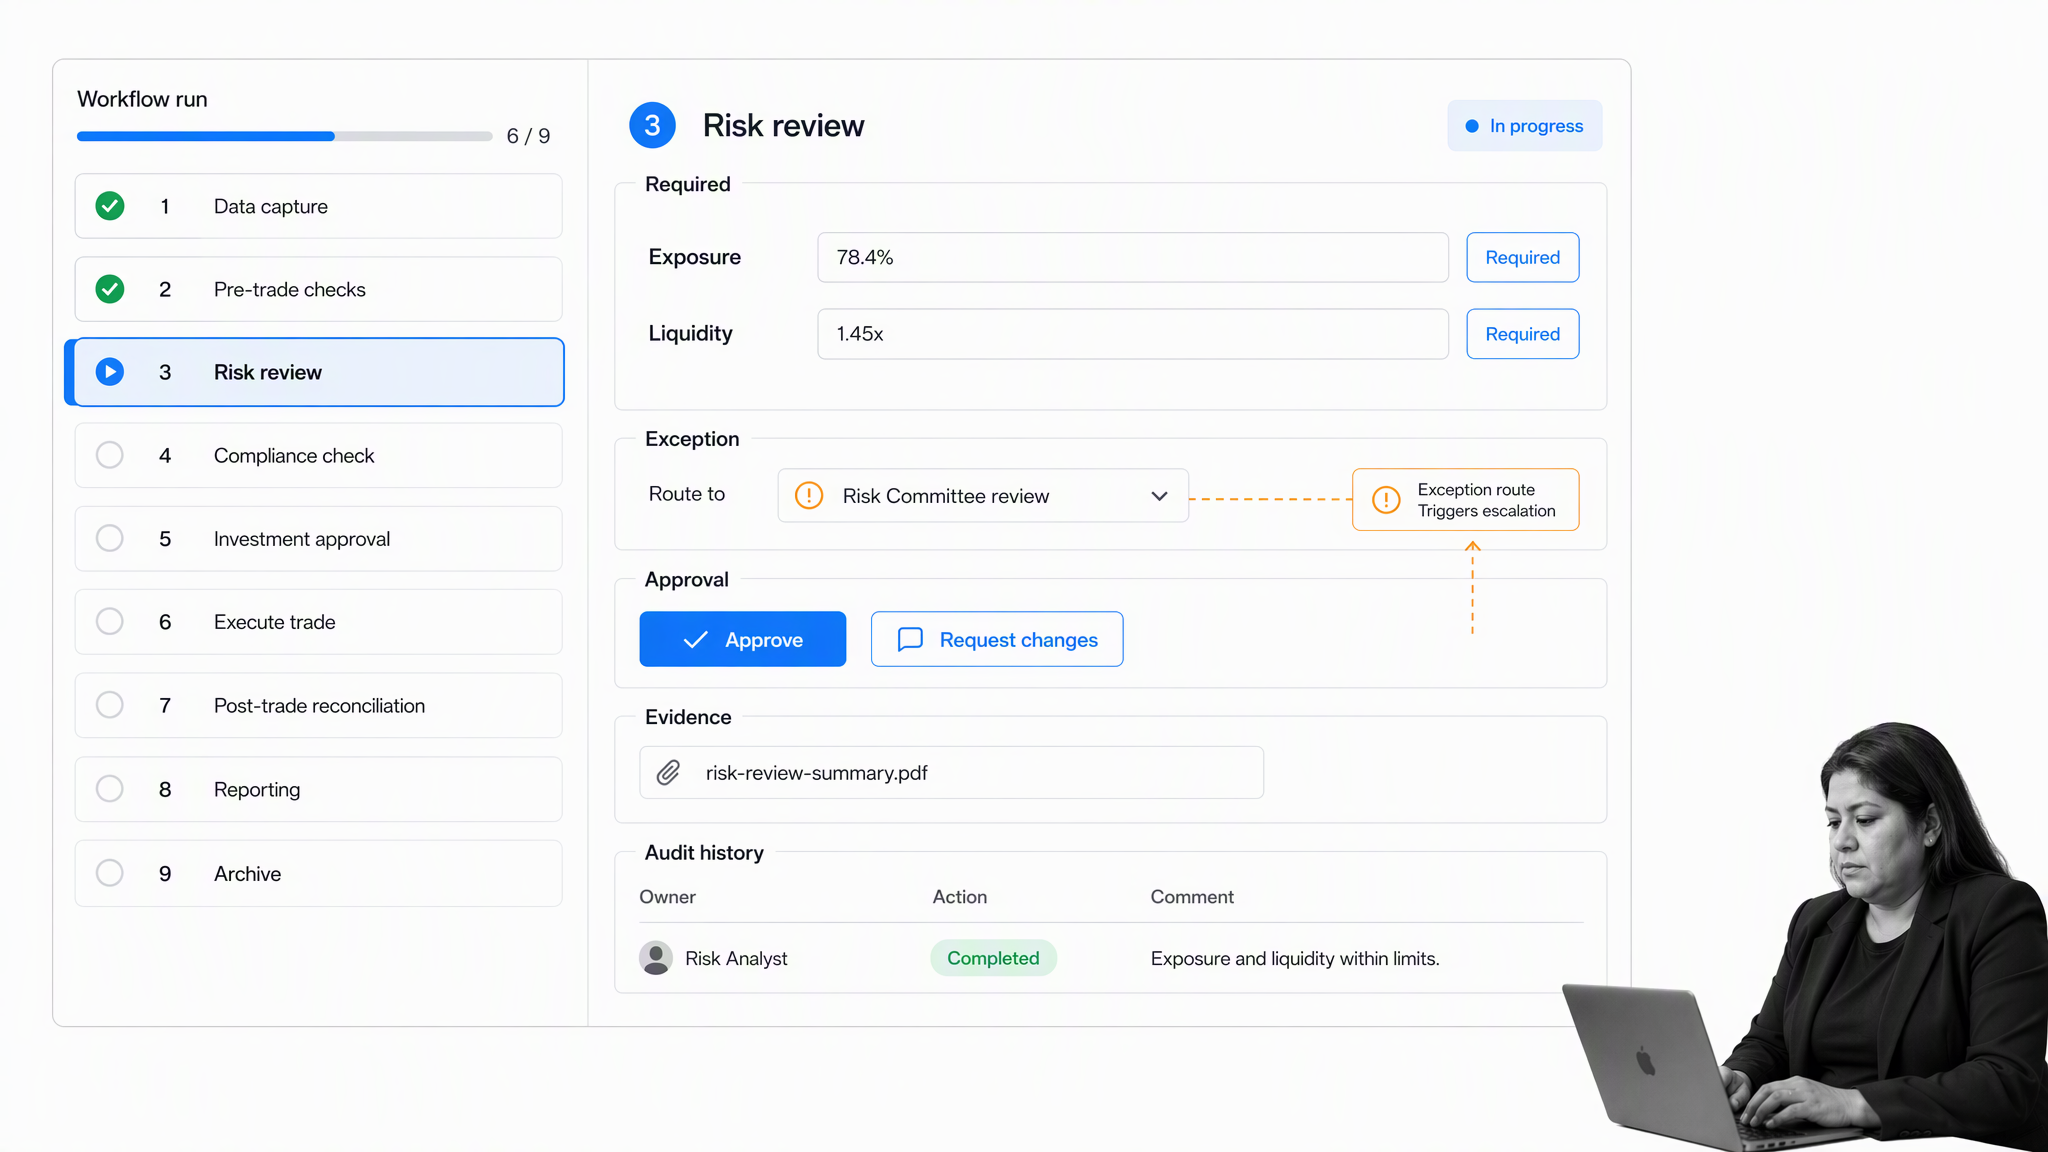Select the empty circle for Reporting
This screenshot has height=1152, width=2048.
110,789
